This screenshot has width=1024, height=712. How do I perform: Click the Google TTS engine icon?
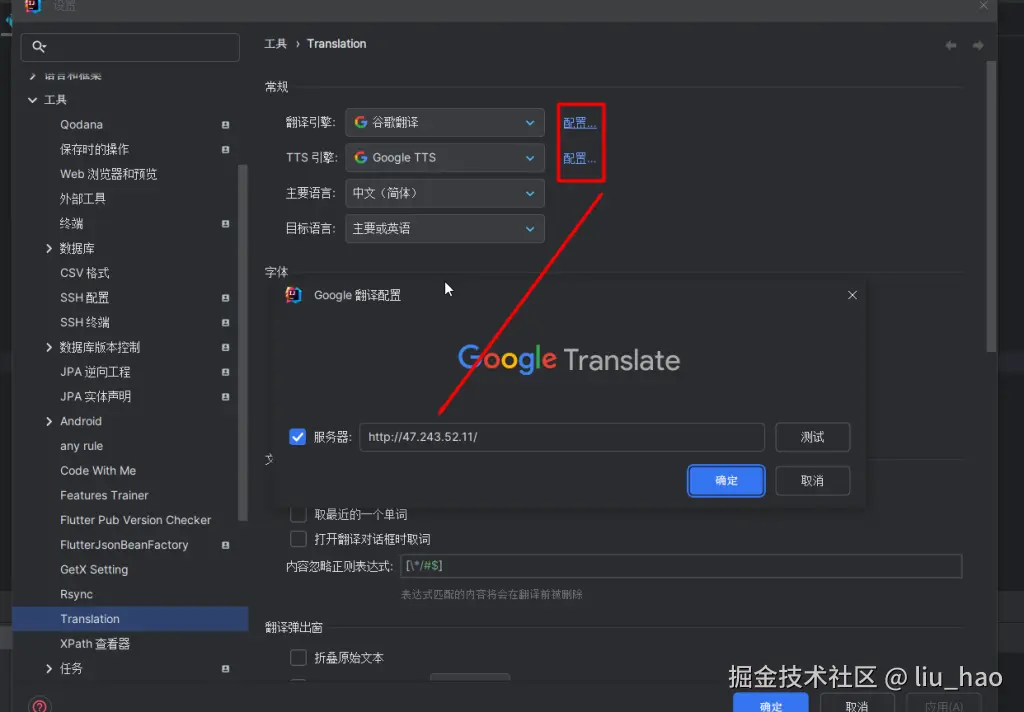[360, 157]
